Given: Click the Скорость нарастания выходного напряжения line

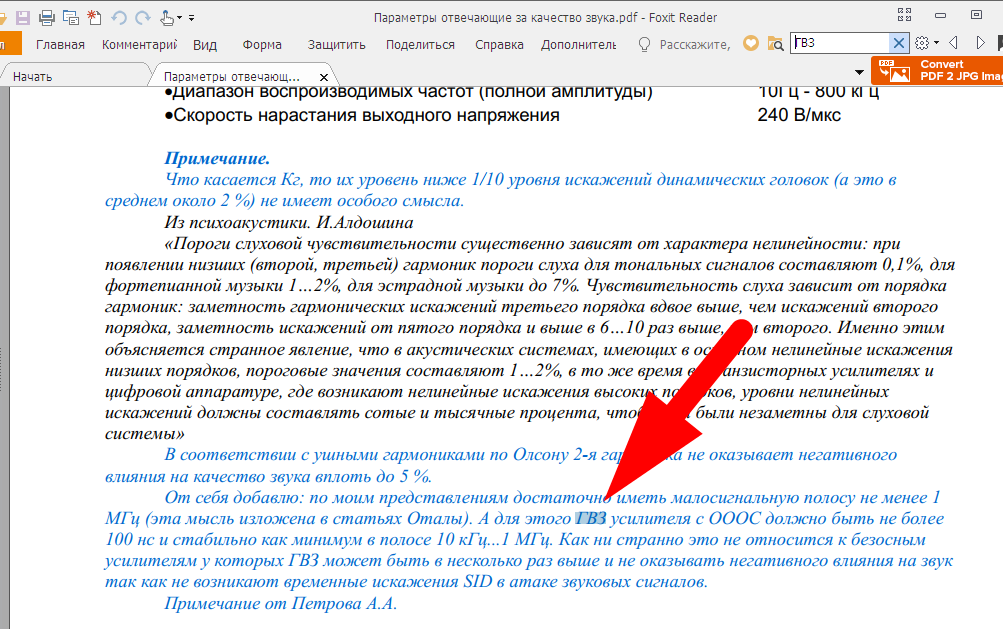Looking at the screenshot, I should coord(362,115).
